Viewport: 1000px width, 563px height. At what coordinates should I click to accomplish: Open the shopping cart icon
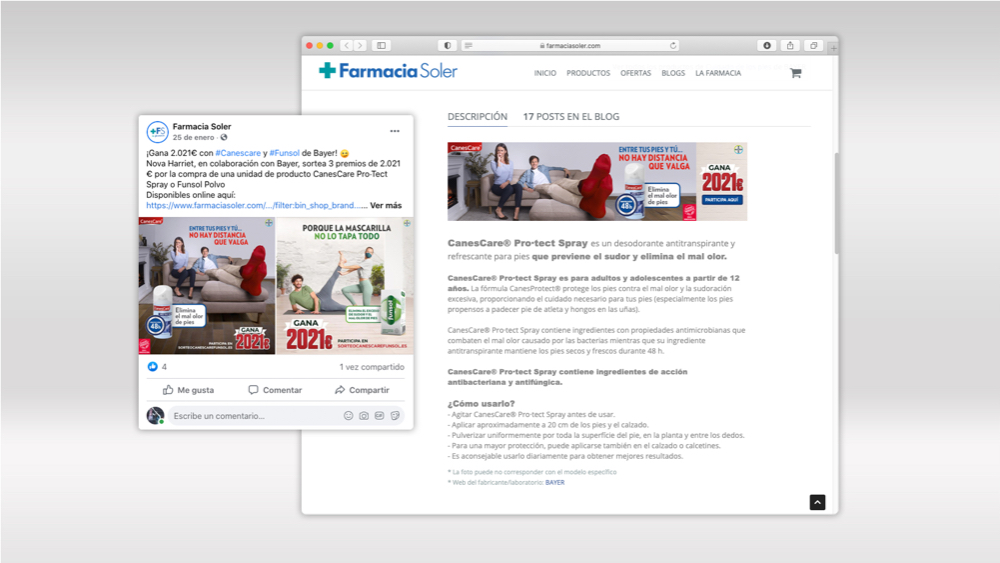click(x=795, y=73)
